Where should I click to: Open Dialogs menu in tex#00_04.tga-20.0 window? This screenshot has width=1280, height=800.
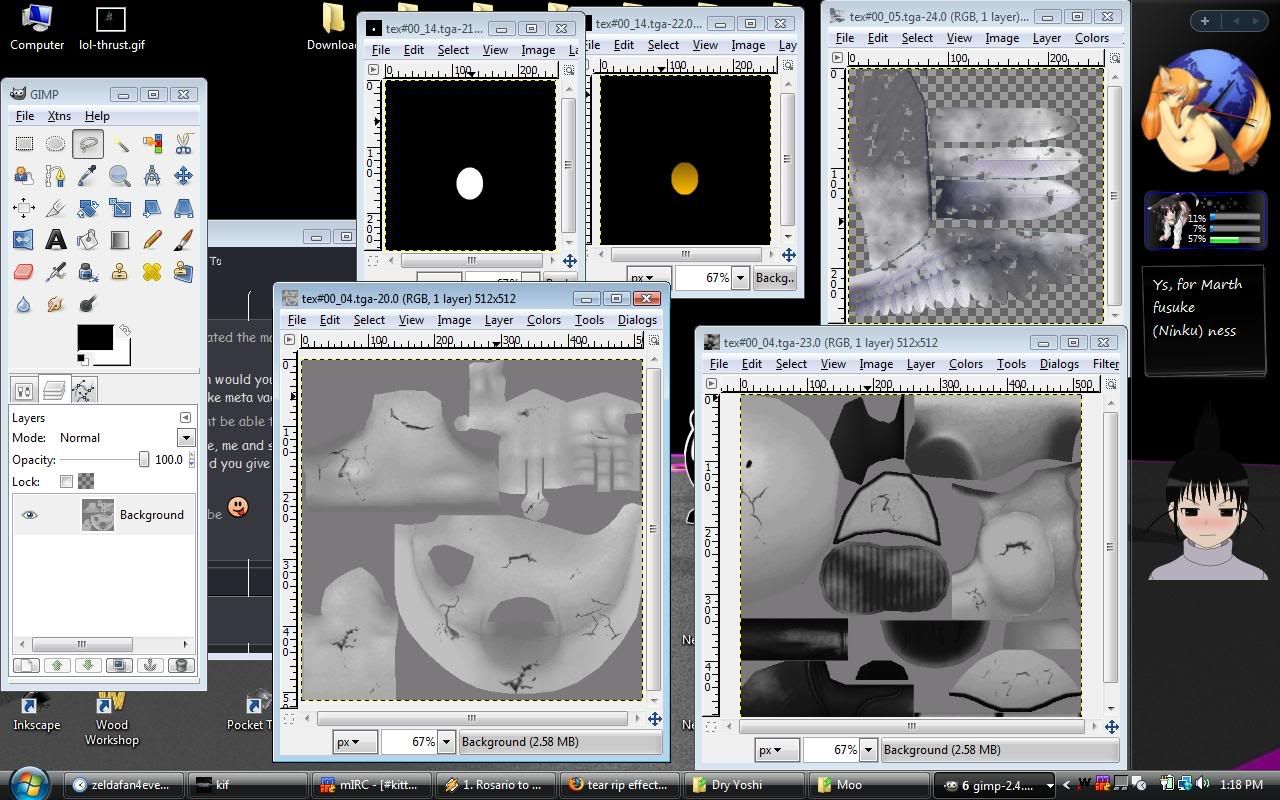click(637, 320)
